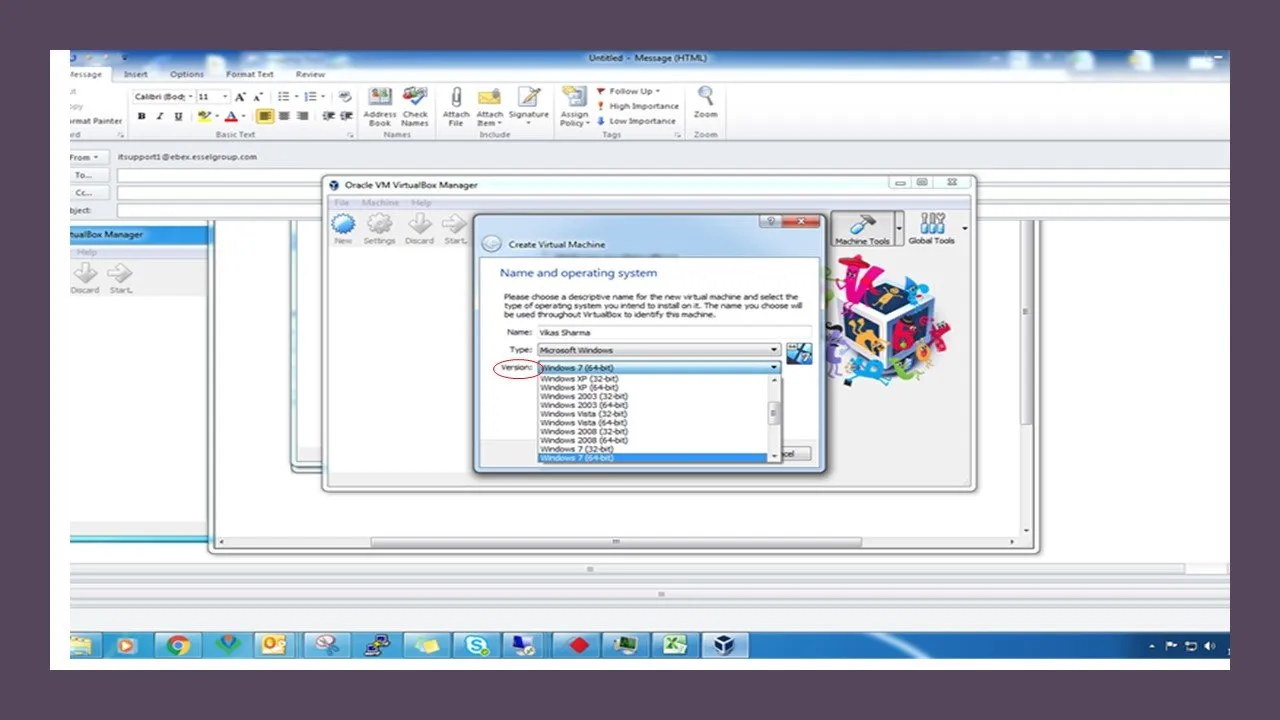This screenshot has width=1280, height=720.
Task: Select Windows Vista (64-bit) in version list
Action: [x=584, y=423]
